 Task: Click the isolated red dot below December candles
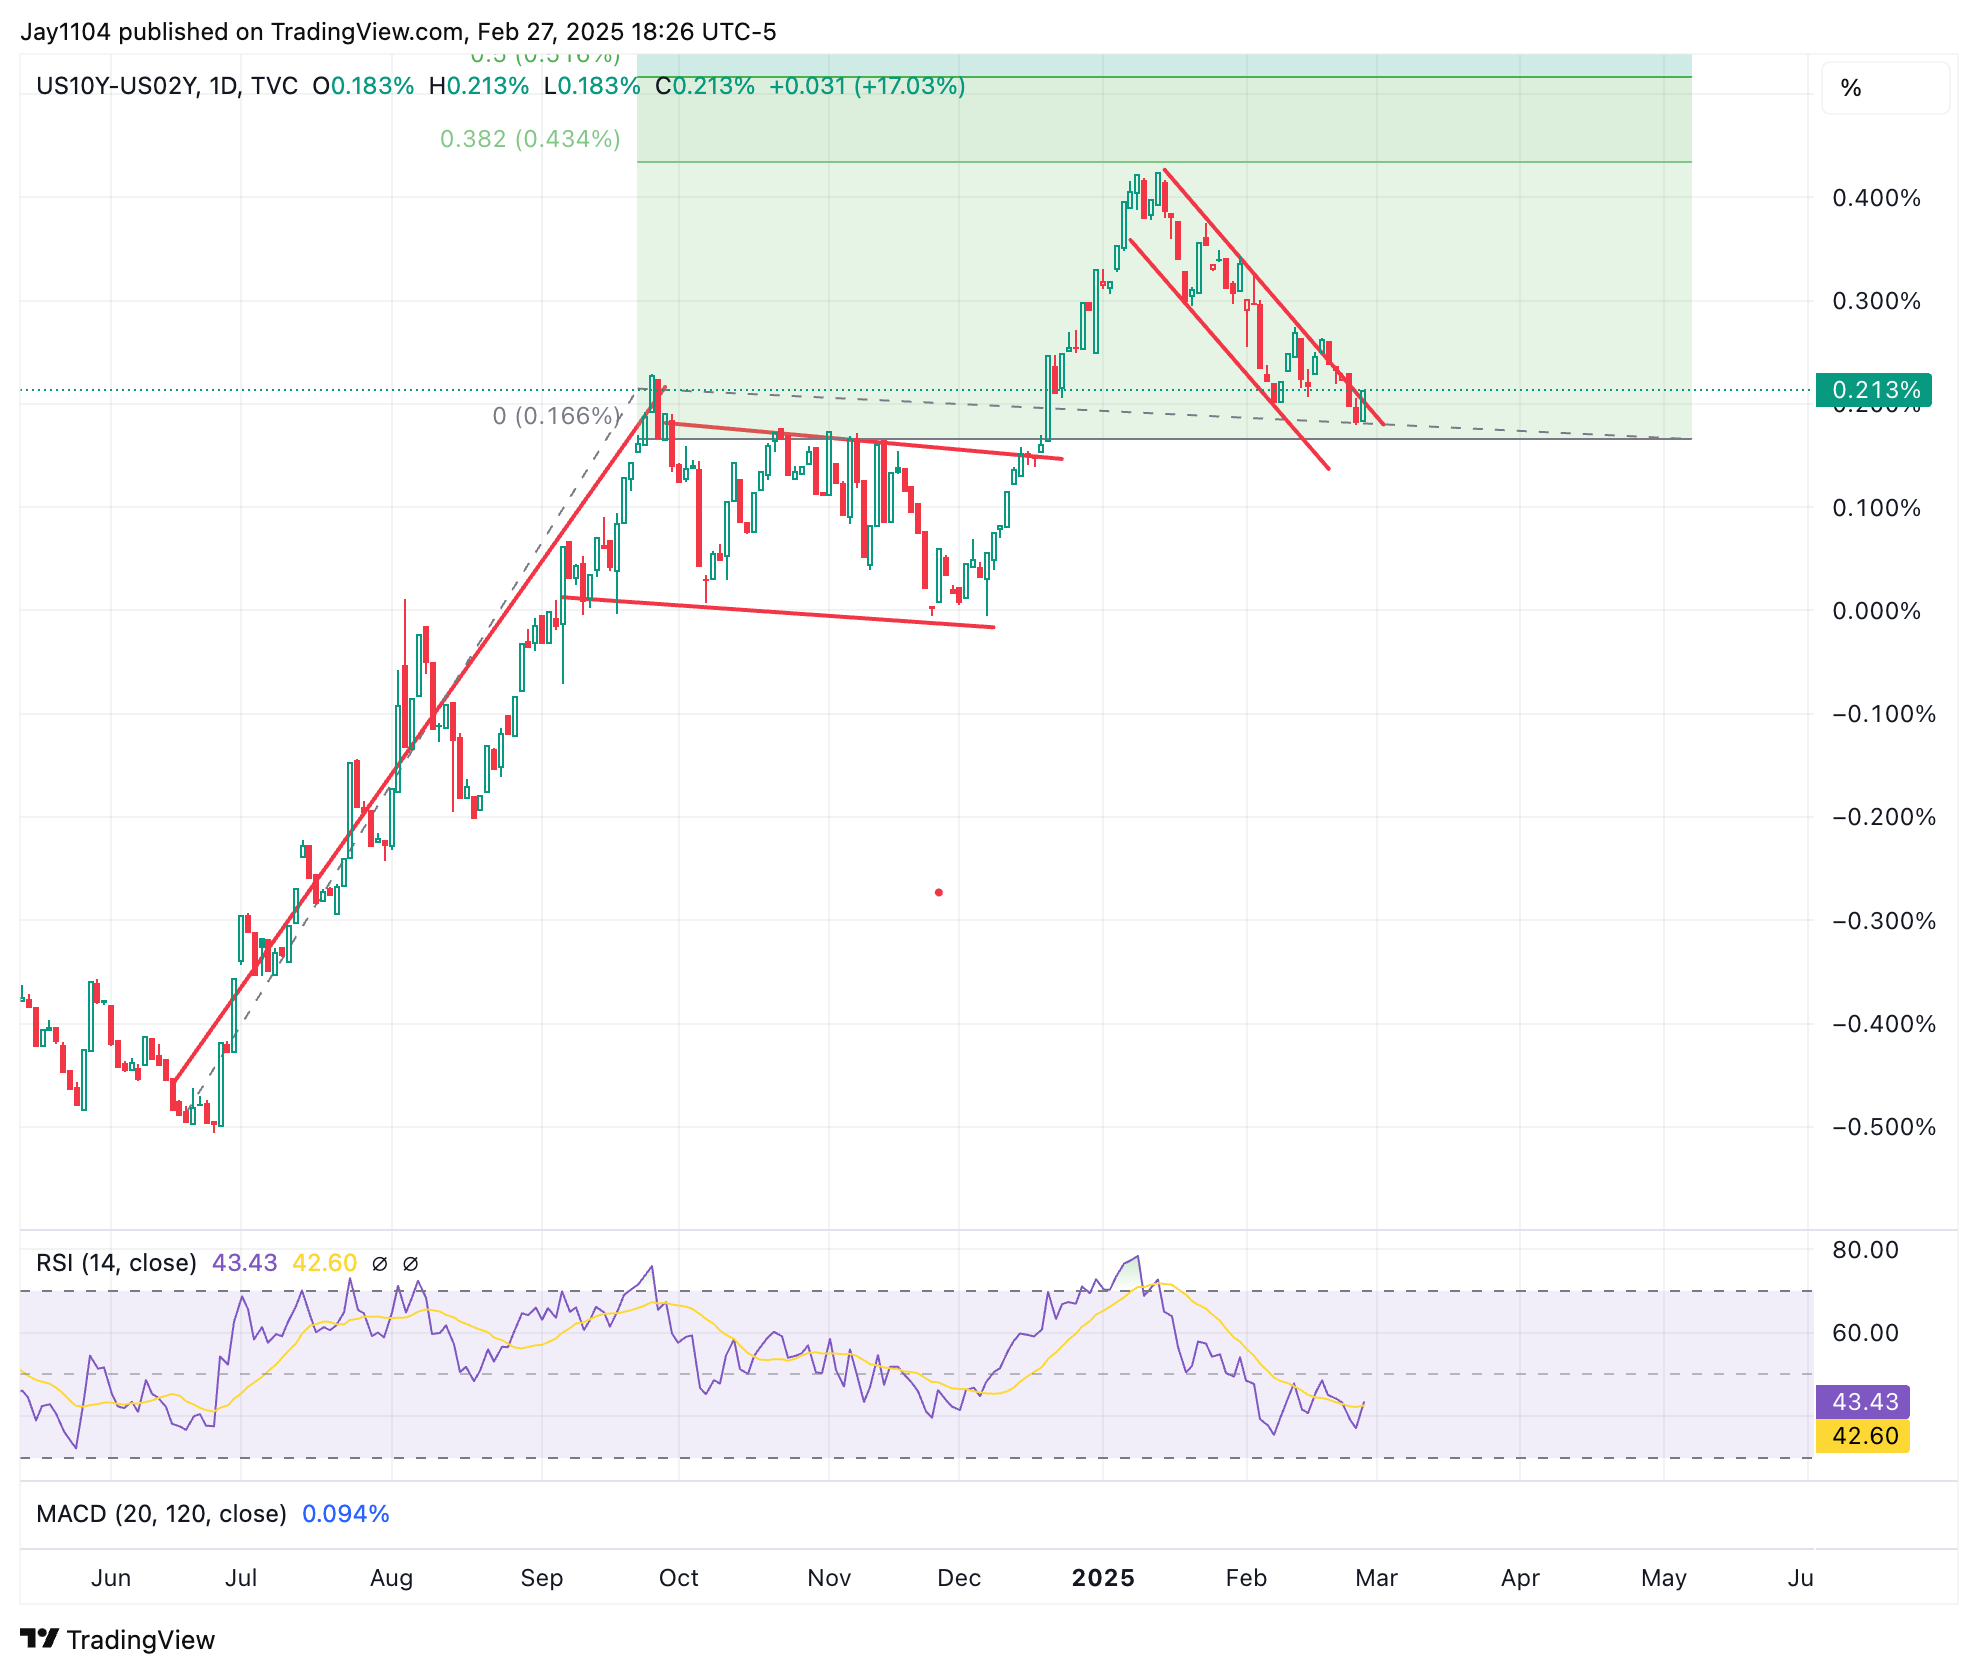point(938,892)
